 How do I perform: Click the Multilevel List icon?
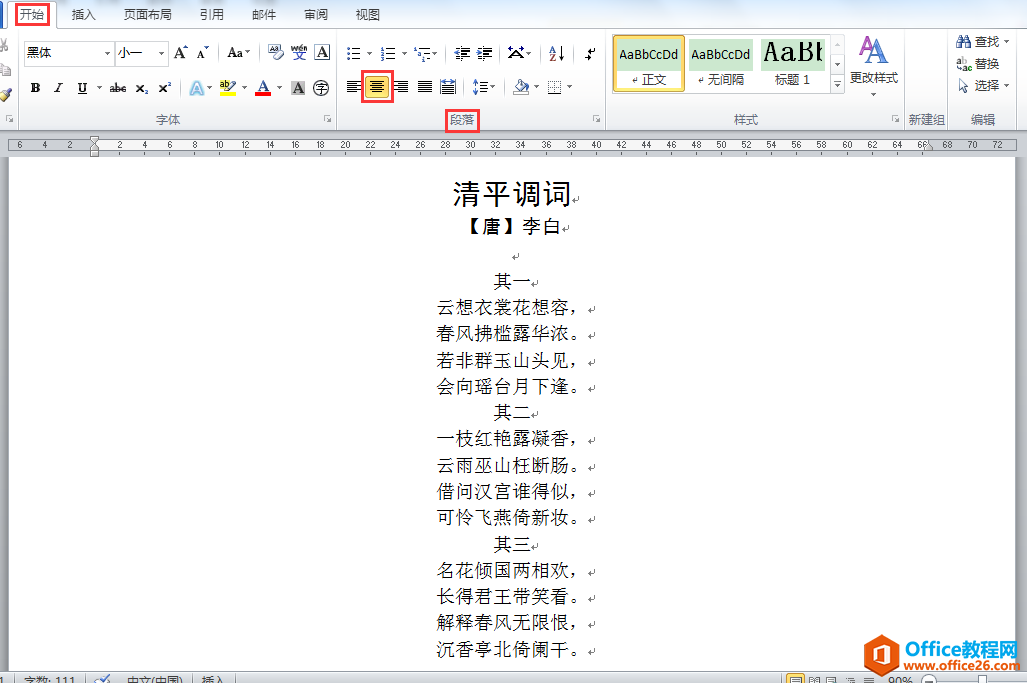[x=424, y=53]
